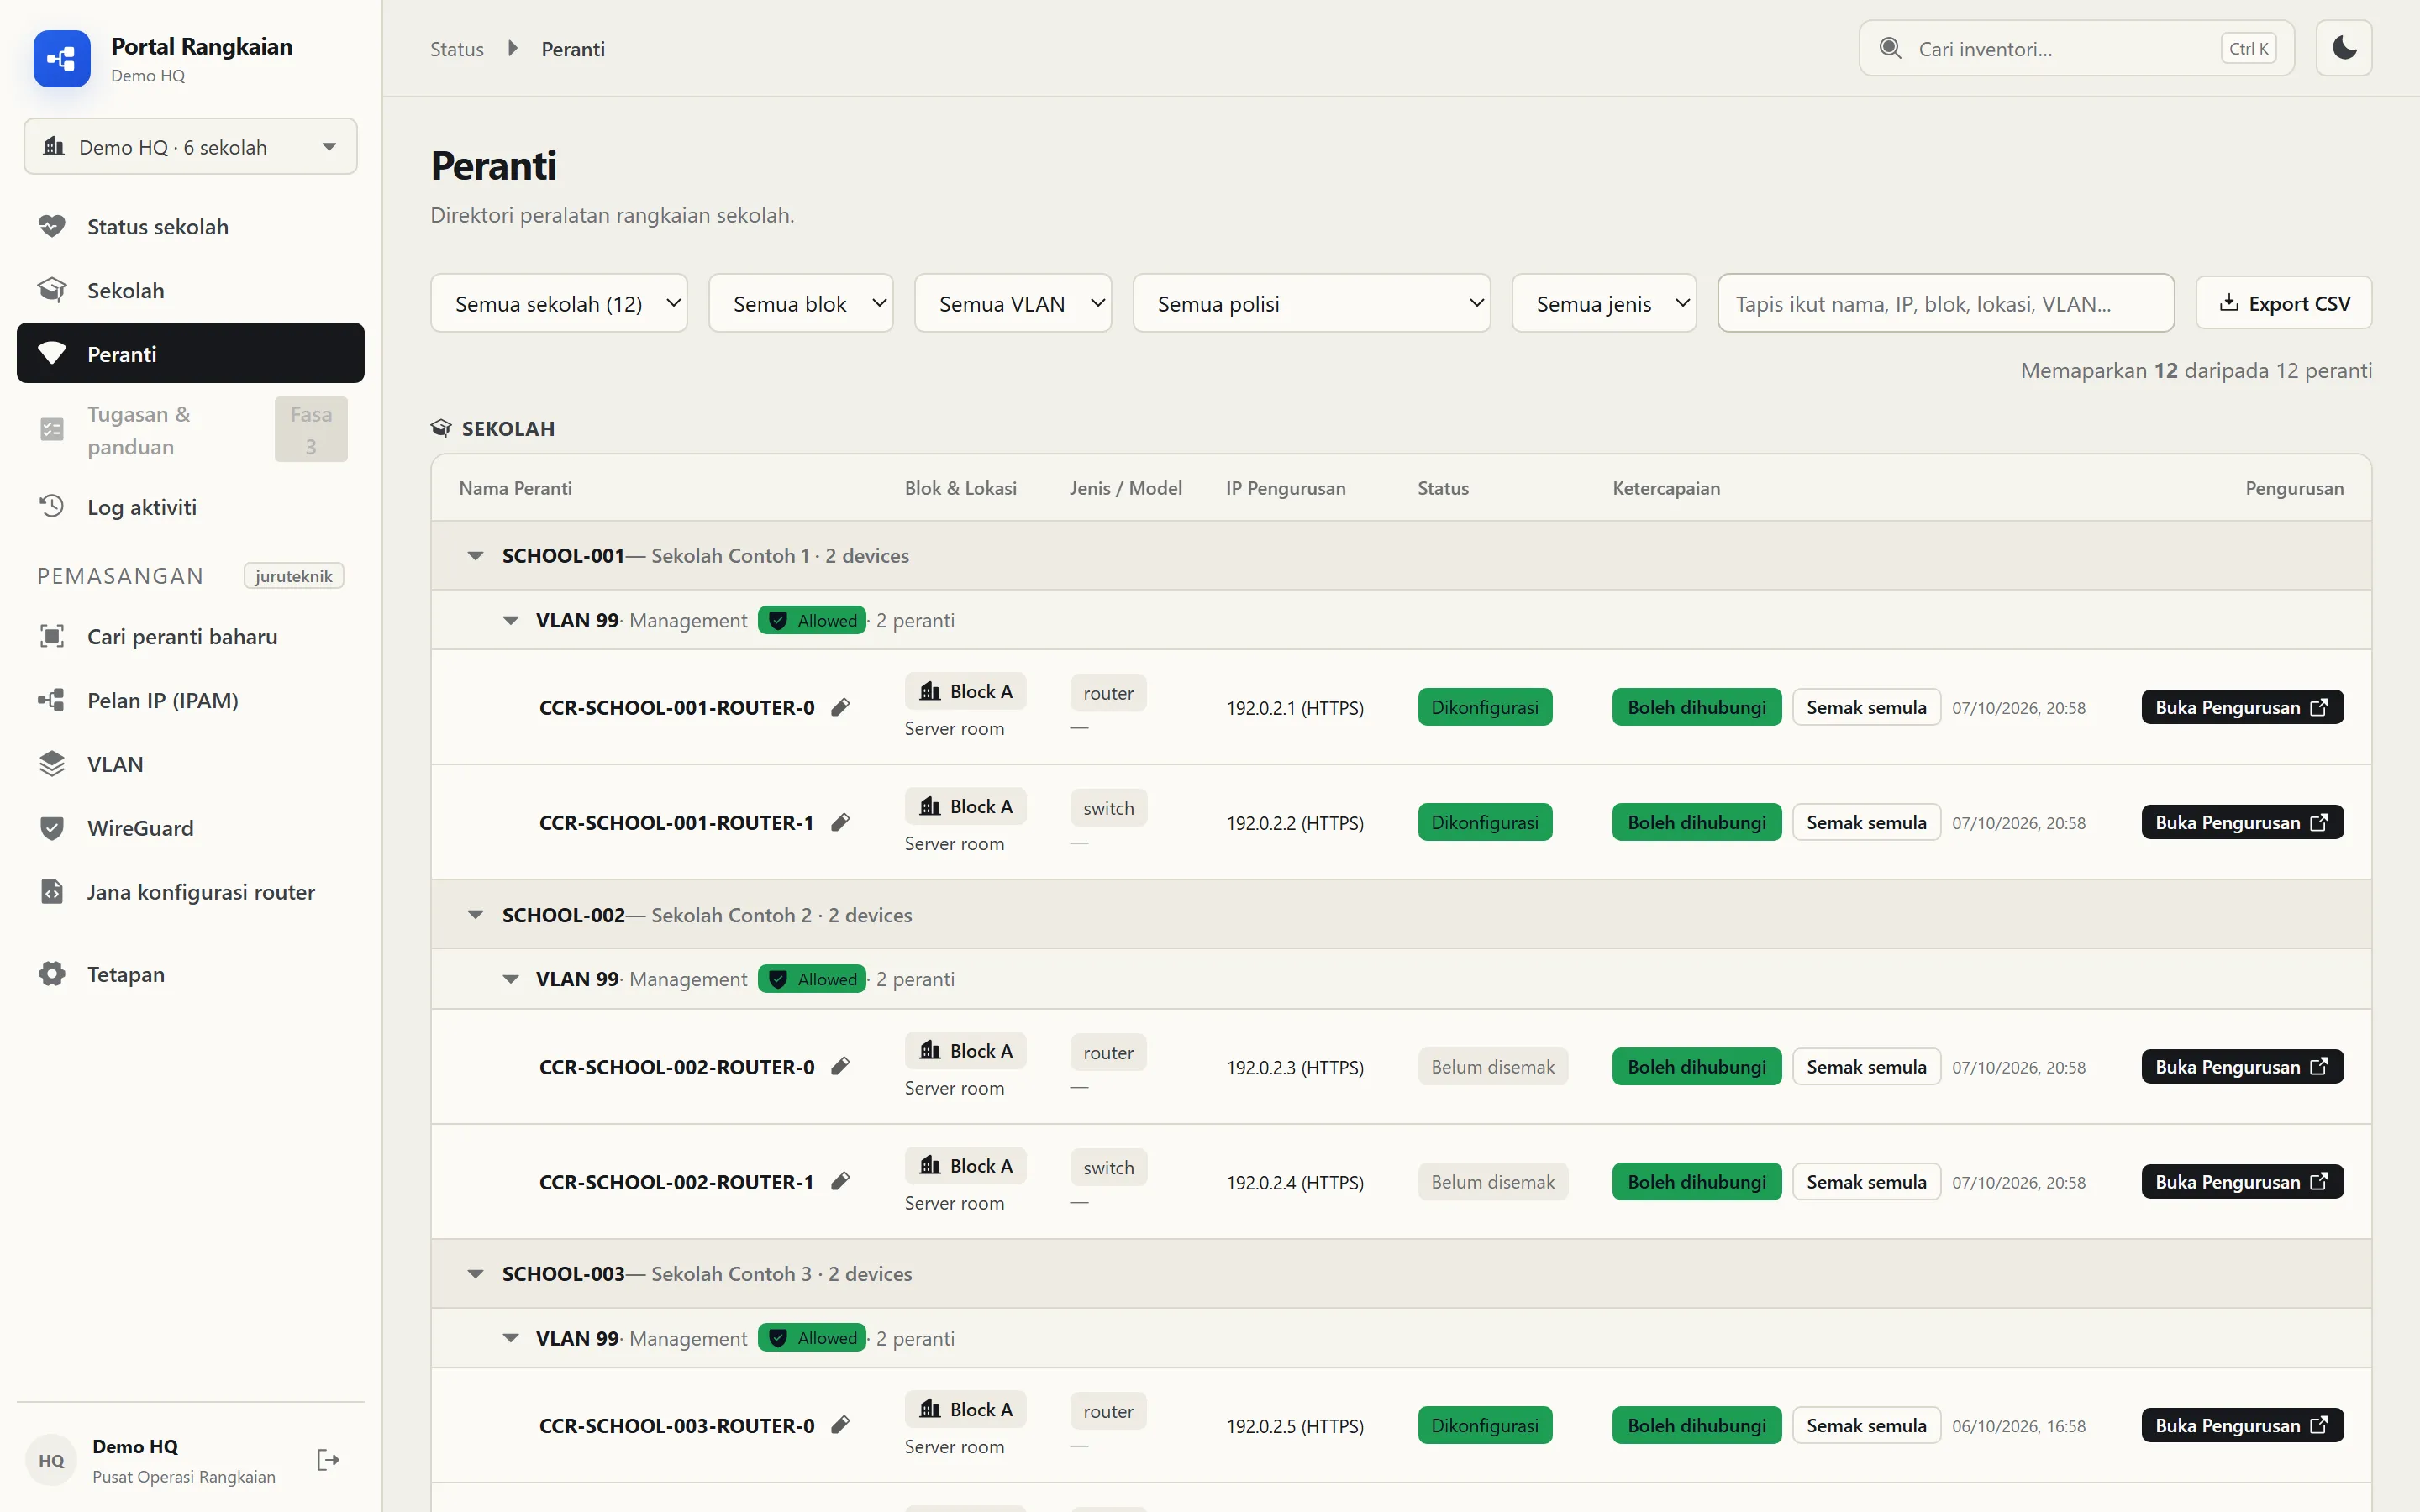Focus the Cari inventori search field
This screenshot has width=2420, height=1512.
point(2076,48)
